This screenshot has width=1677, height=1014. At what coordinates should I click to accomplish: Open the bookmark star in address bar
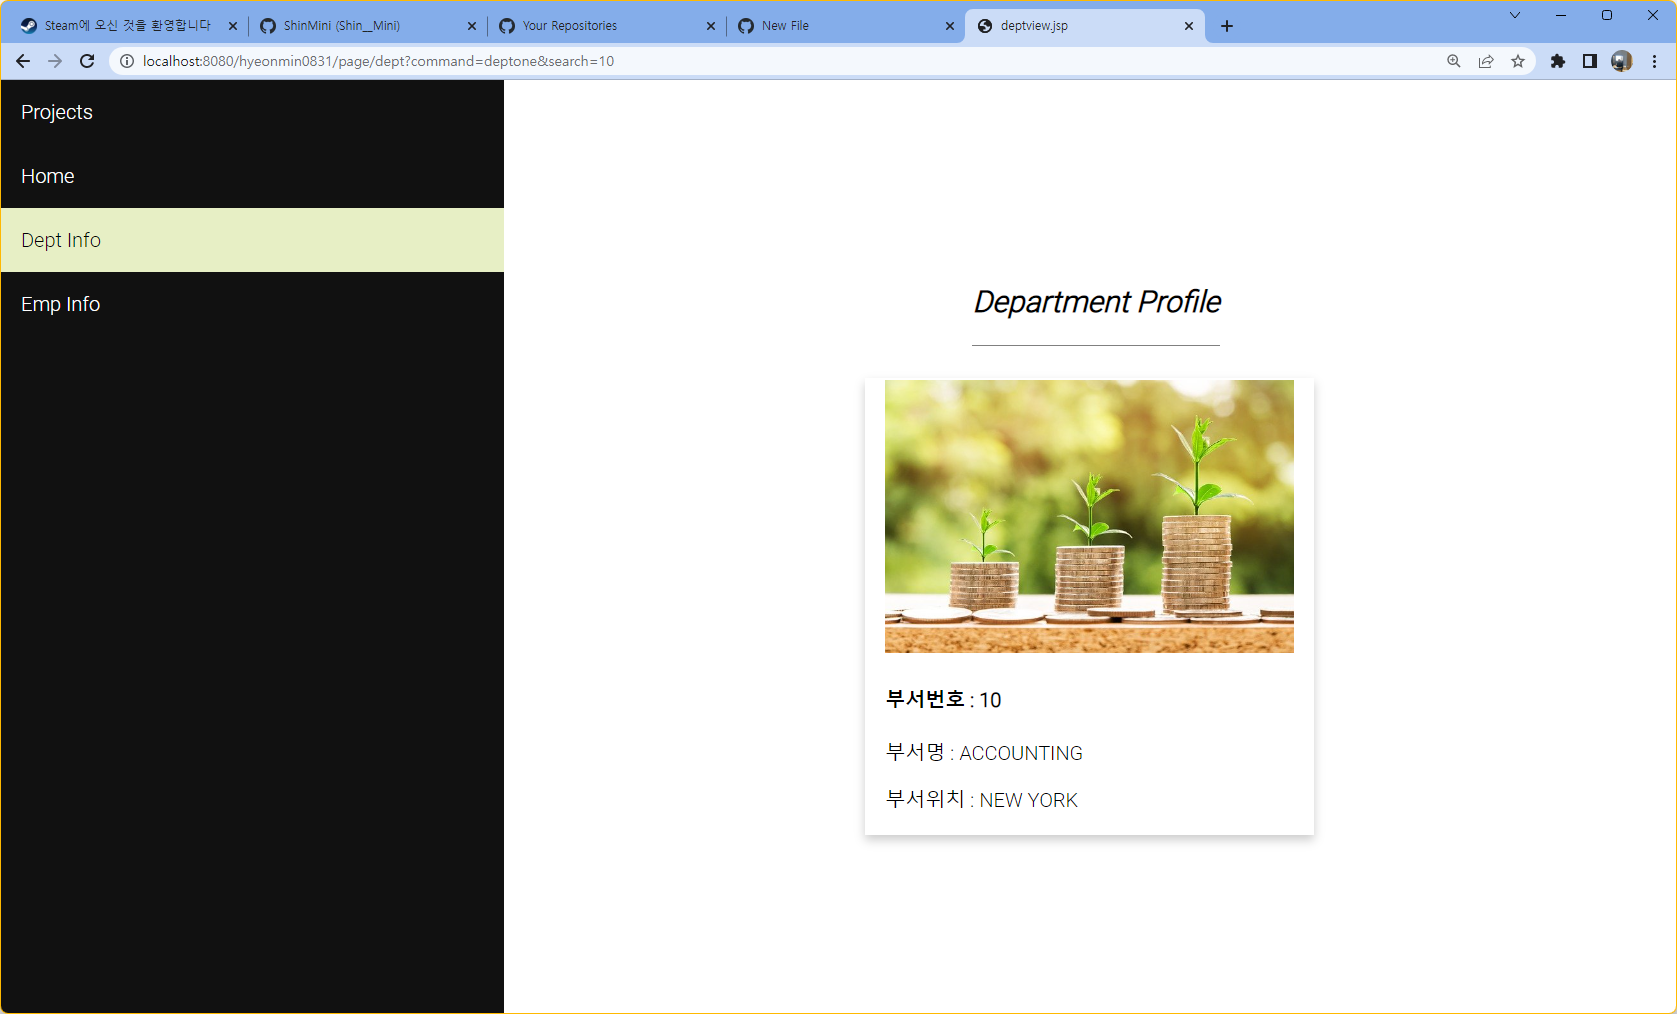(x=1518, y=61)
